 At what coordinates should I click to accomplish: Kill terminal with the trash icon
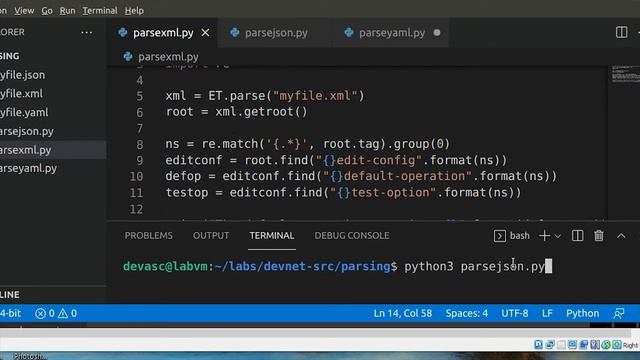click(x=599, y=236)
